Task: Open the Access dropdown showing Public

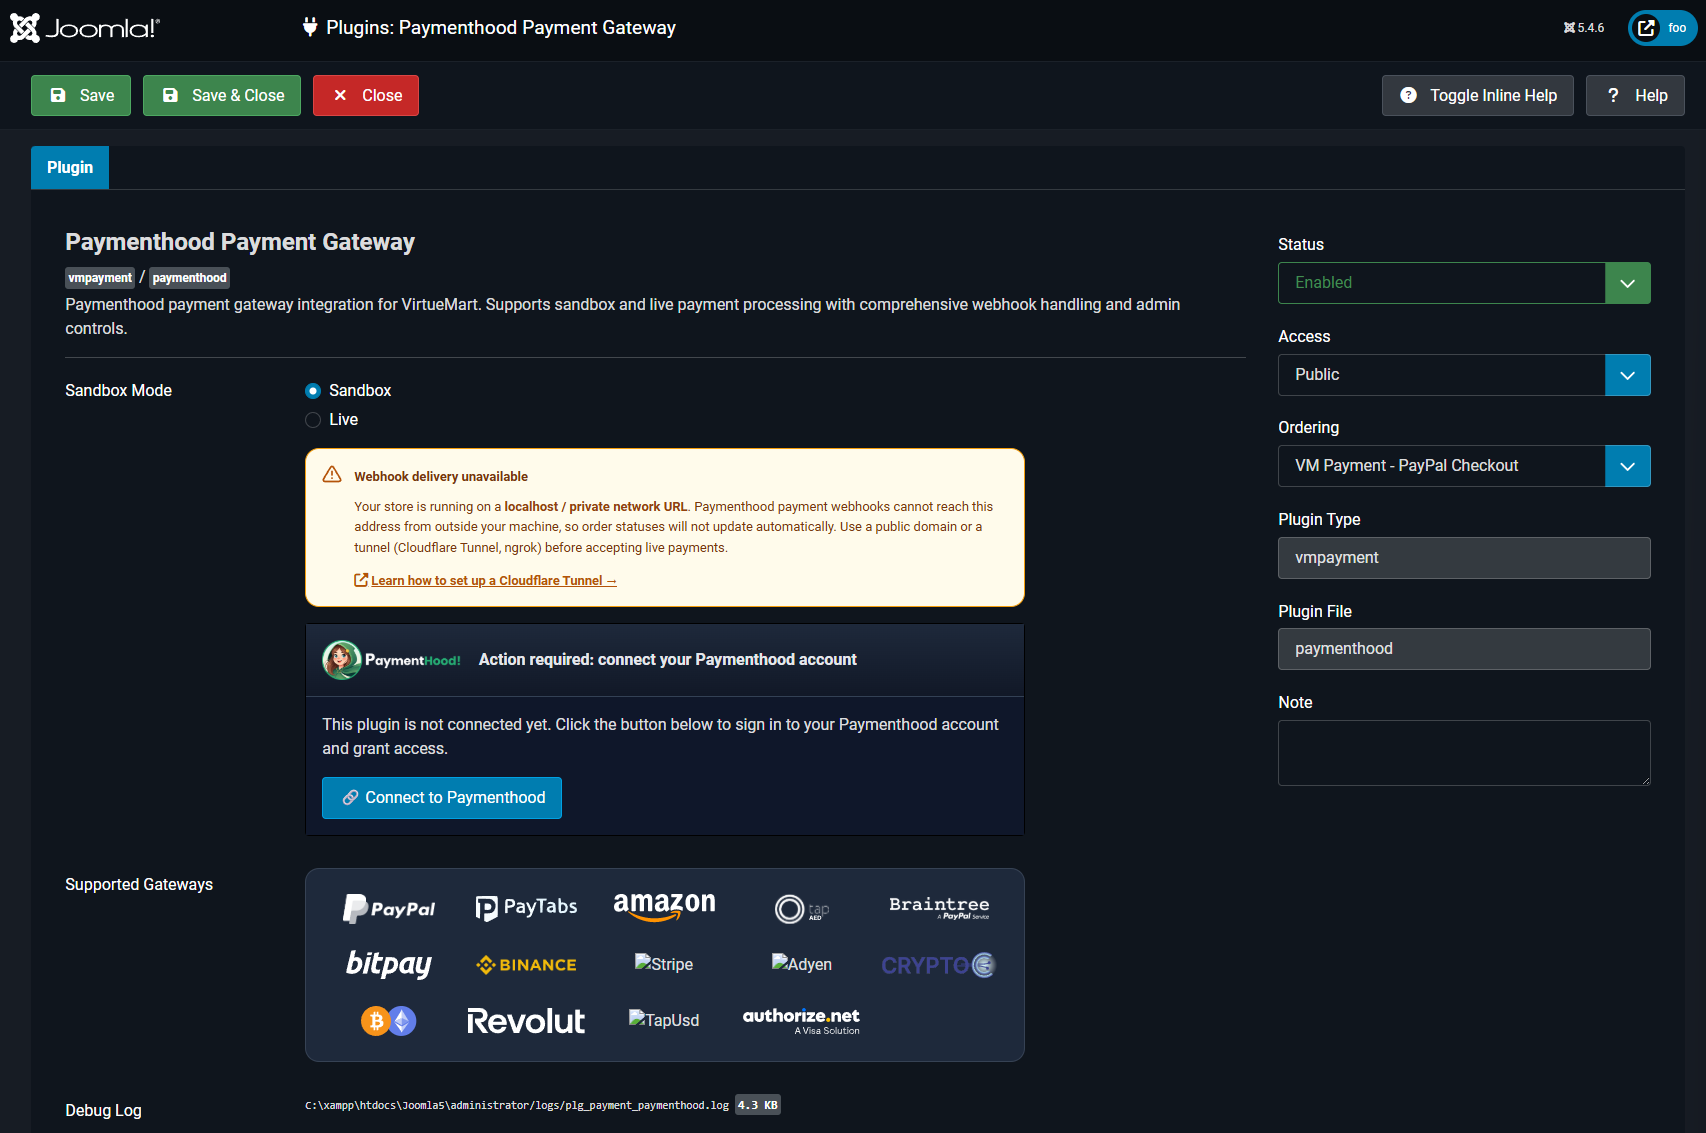Action: coord(1464,375)
